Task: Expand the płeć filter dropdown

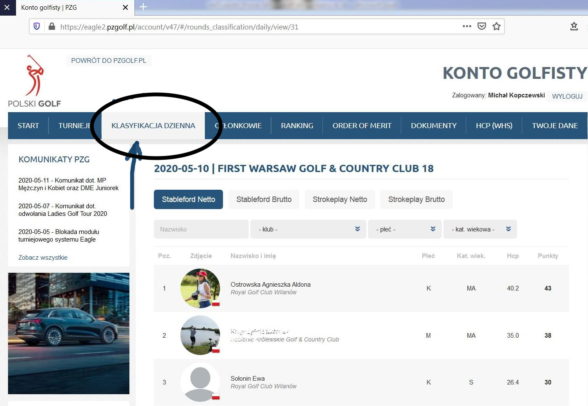Action: tap(405, 229)
